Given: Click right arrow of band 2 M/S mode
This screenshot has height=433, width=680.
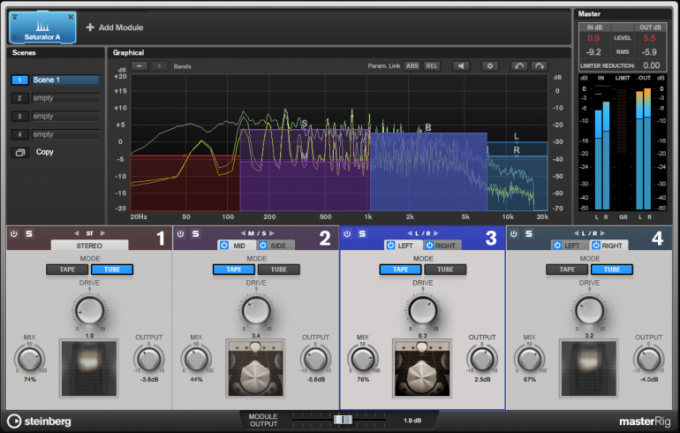Looking at the screenshot, I should 271,233.
